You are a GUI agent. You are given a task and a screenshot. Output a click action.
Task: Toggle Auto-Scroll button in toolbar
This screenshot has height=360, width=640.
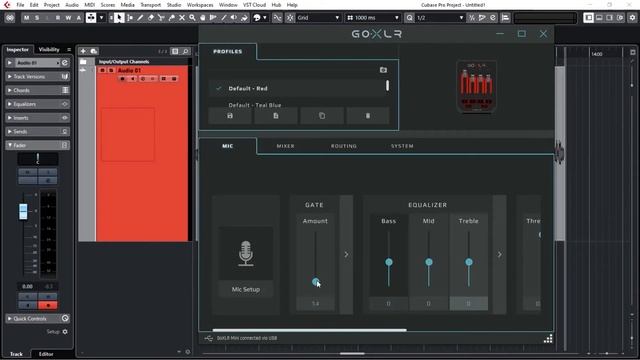91,18
